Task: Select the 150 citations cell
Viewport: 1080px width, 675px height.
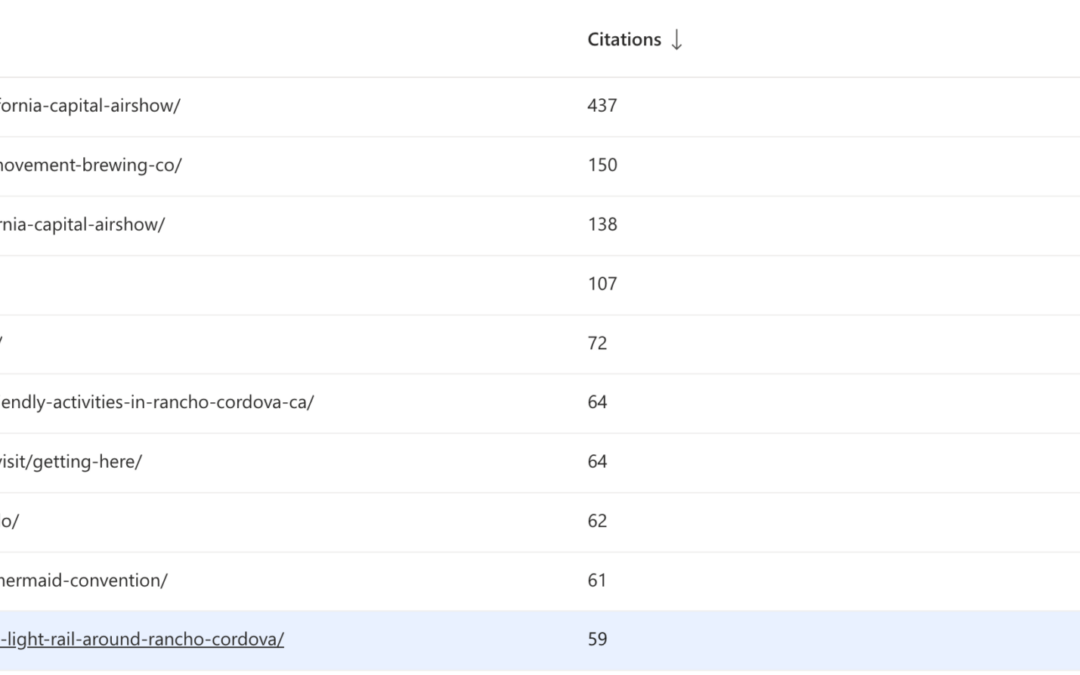Action: pos(602,165)
